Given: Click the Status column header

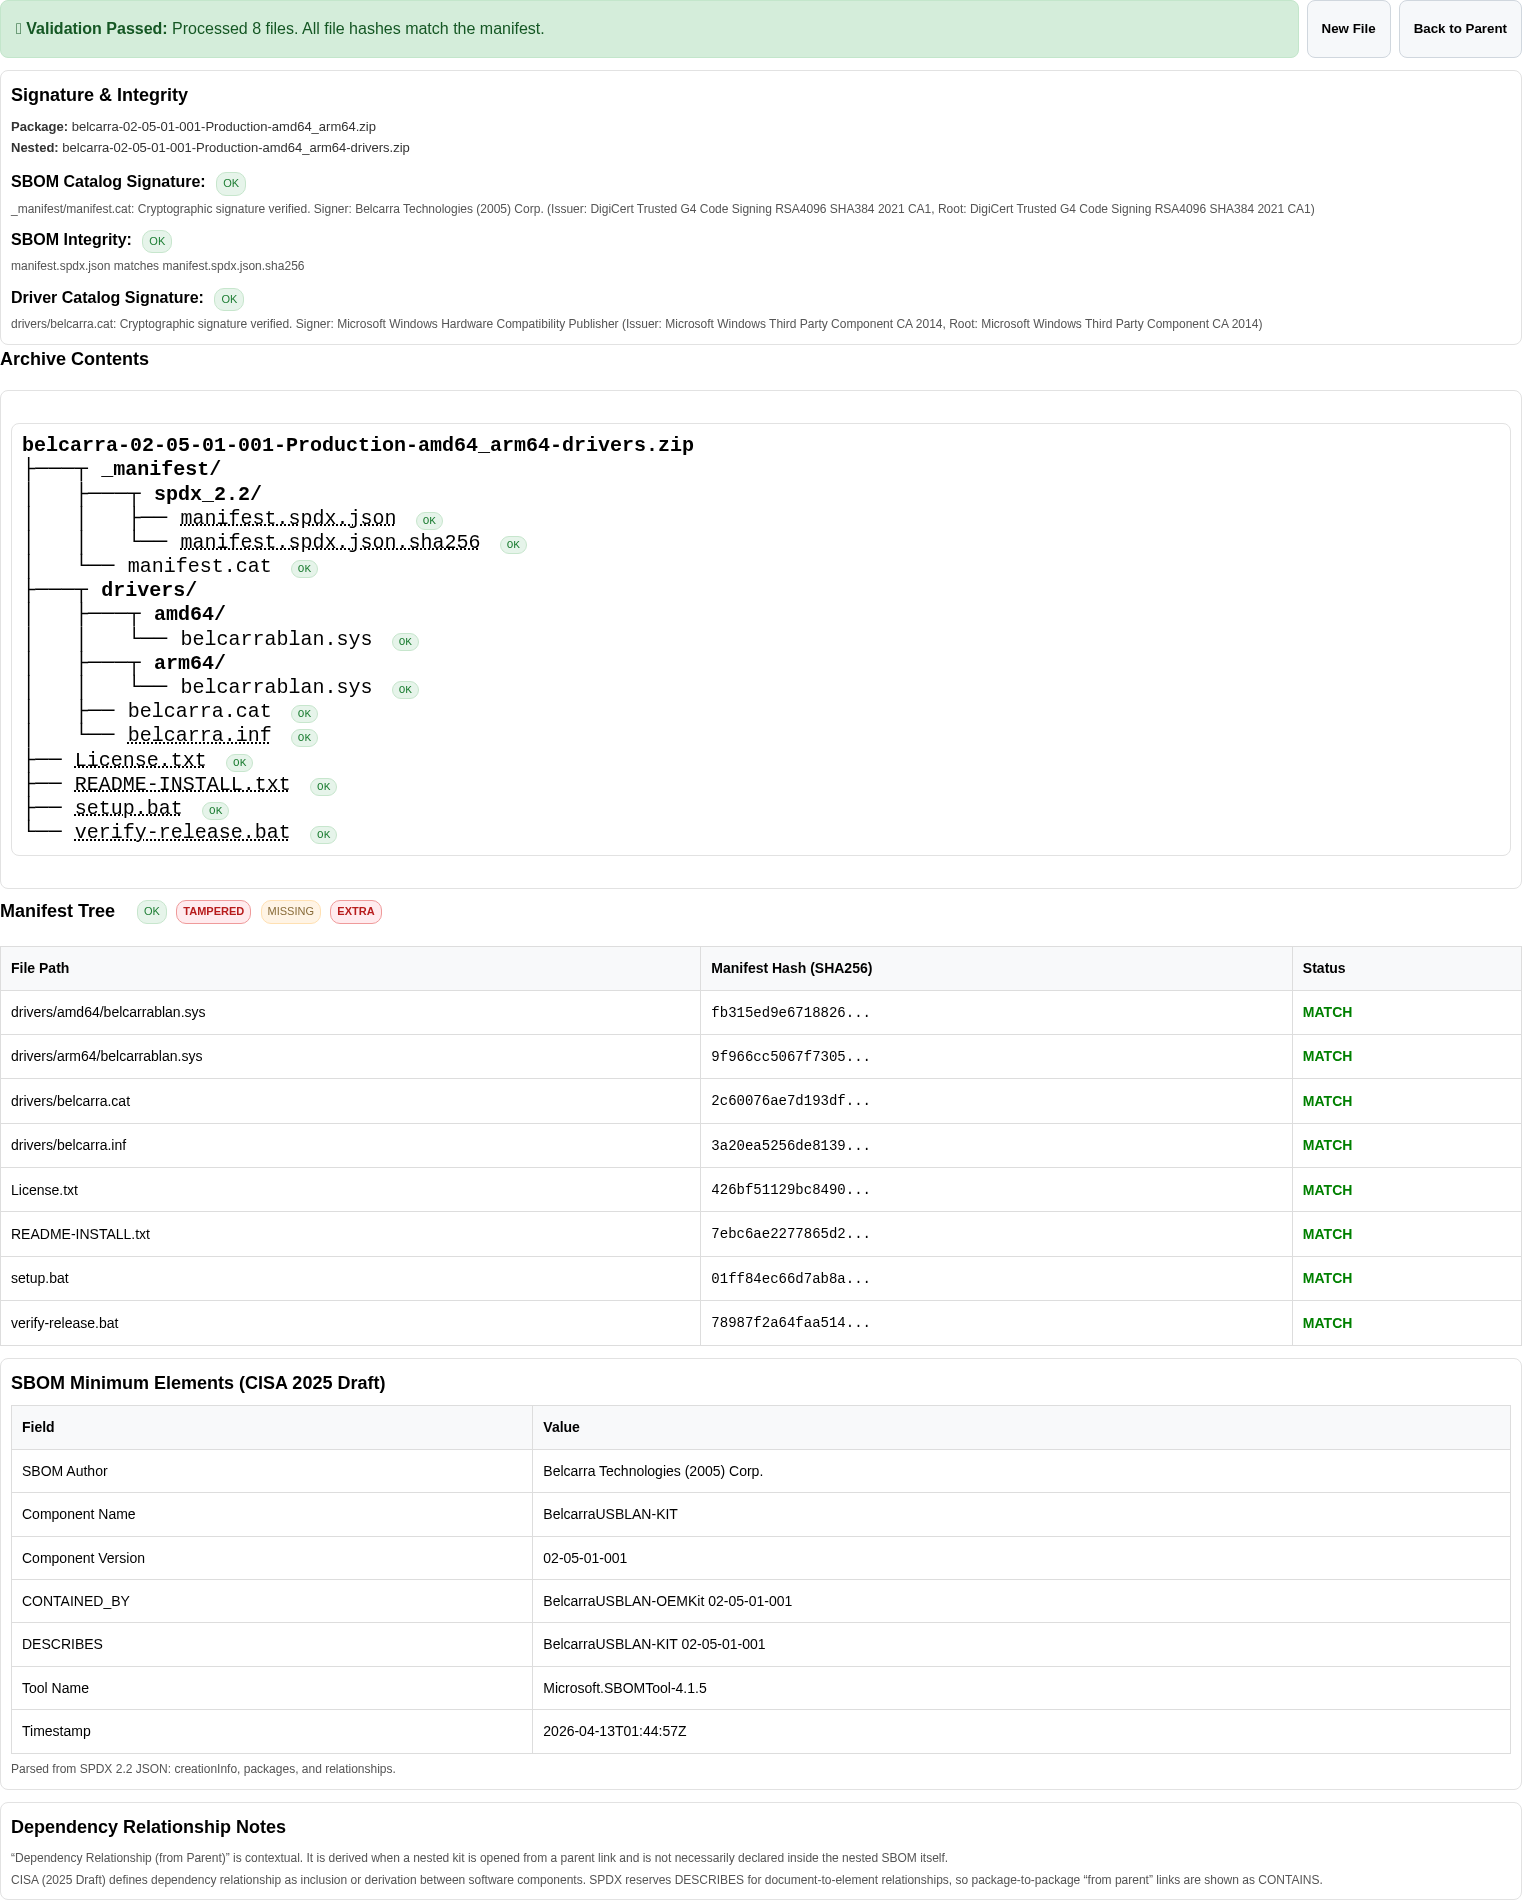Looking at the screenshot, I should [x=1407, y=968].
